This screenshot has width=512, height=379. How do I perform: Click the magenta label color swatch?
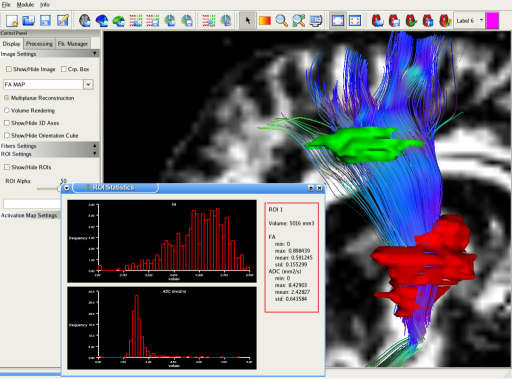coord(492,21)
